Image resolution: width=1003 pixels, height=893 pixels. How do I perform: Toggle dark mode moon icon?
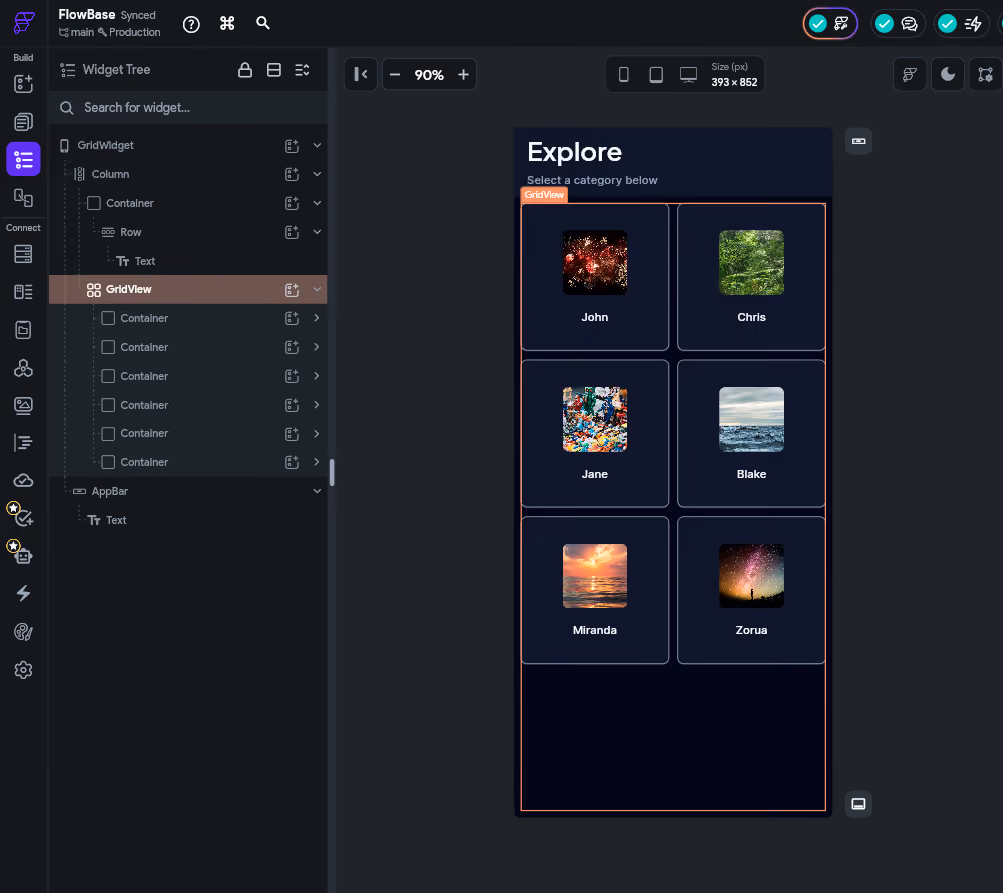tap(947, 75)
